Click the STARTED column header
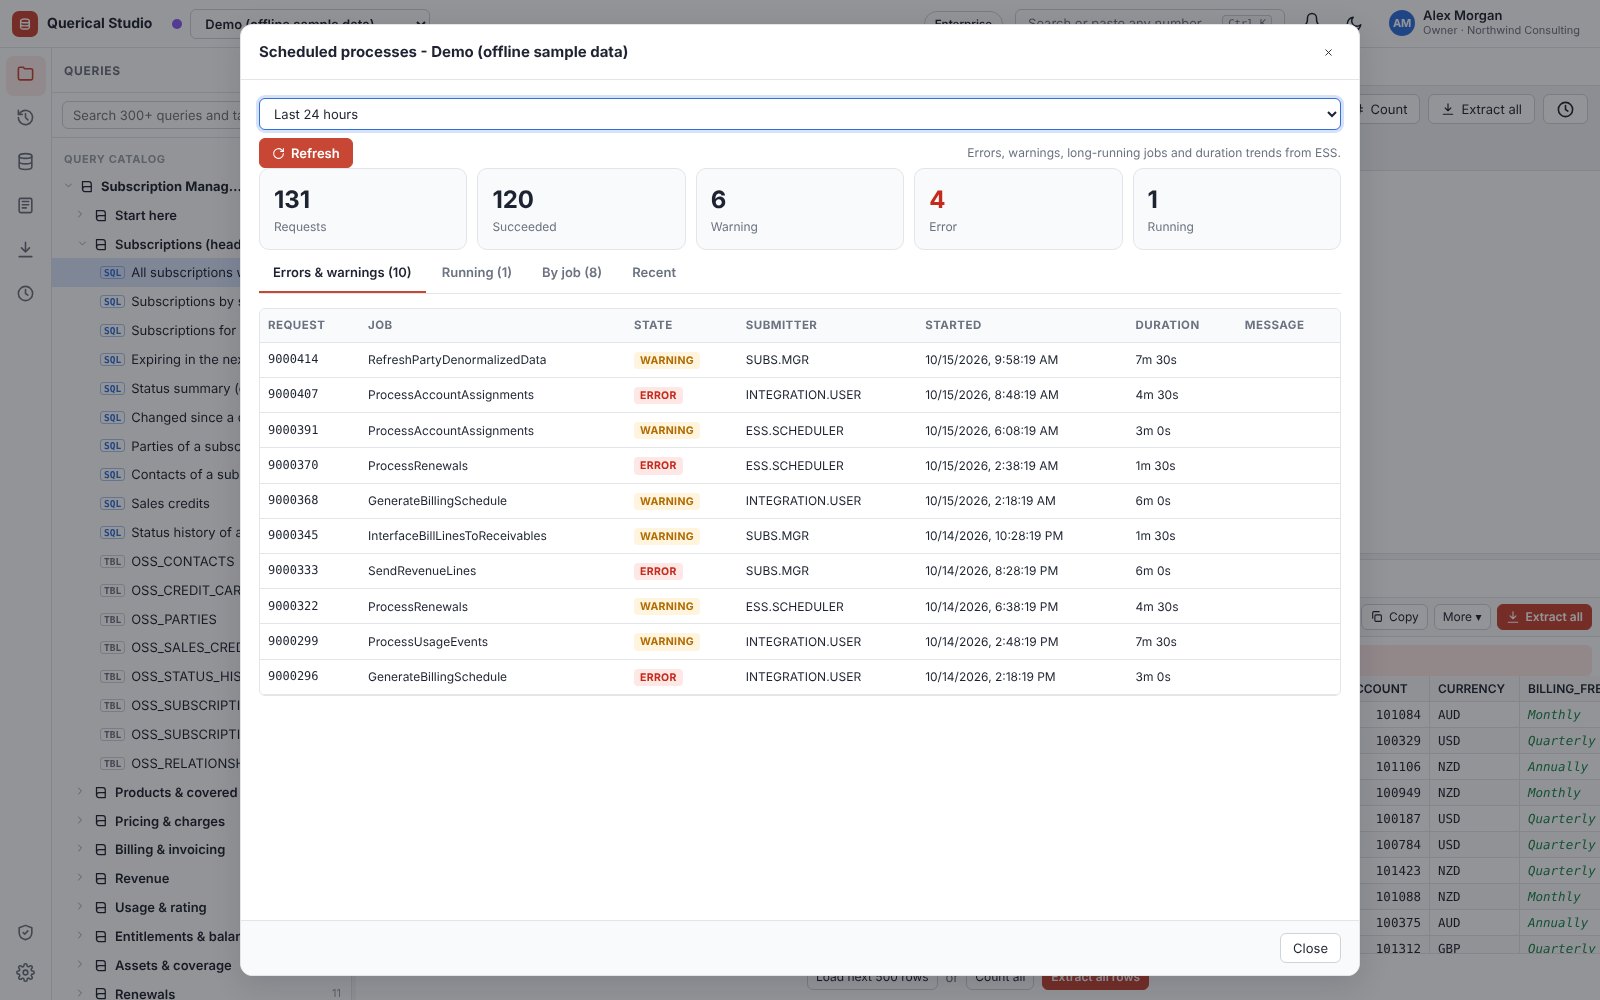Image resolution: width=1600 pixels, height=1000 pixels. [x=953, y=325]
